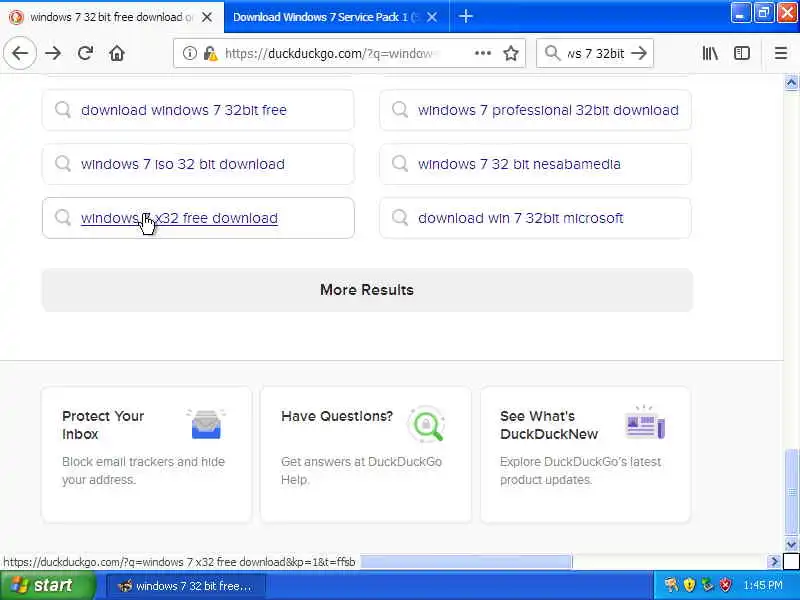Select the 'windows 7 32 bit free download' tab
800x600 pixels.
pyautogui.click(x=112, y=17)
